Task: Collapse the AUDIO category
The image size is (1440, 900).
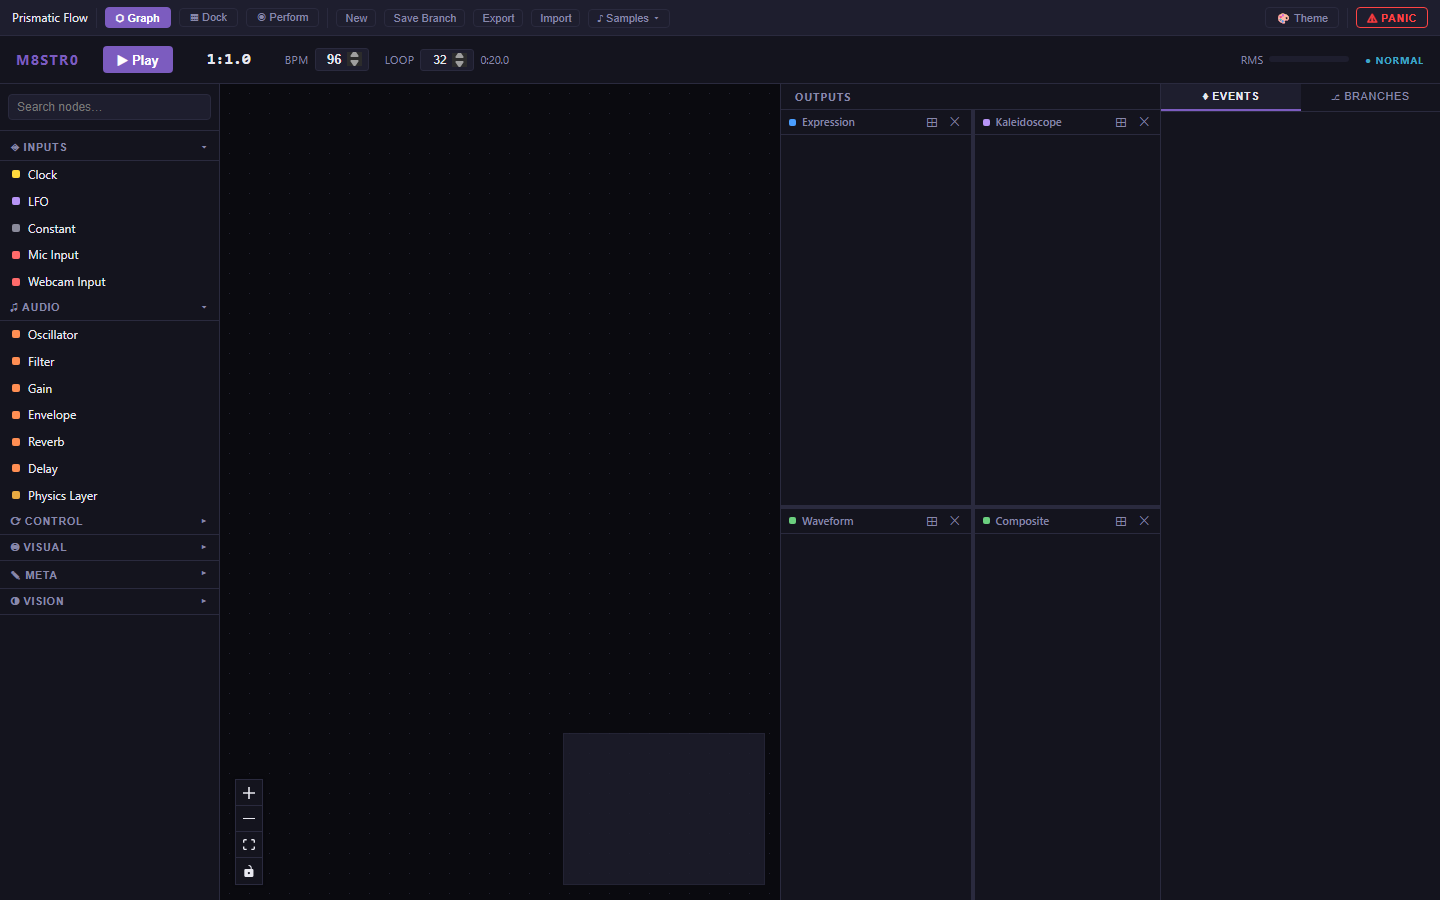Action: click(x=109, y=307)
